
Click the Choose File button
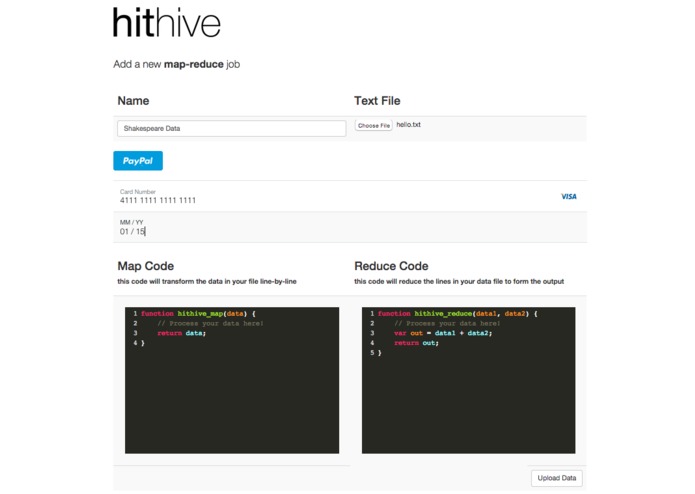point(374,125)
